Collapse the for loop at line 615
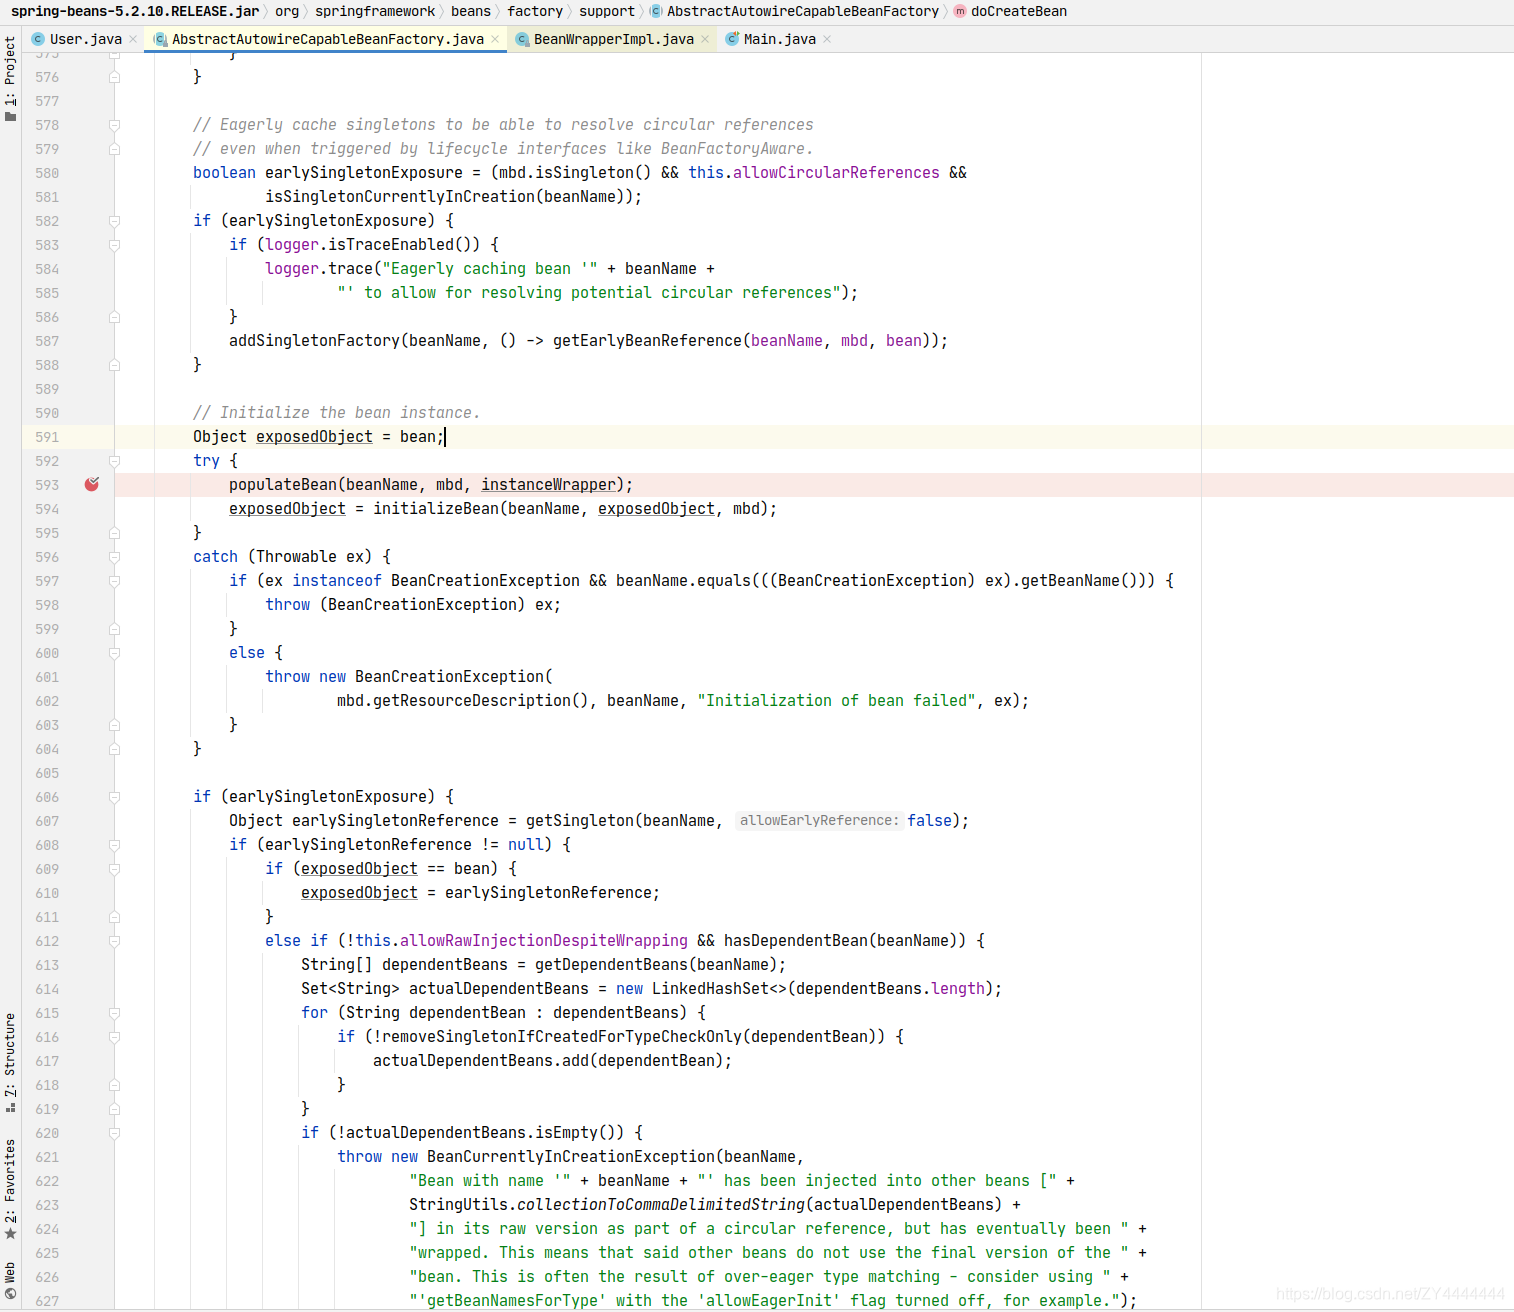Viewport: 1514px width, 1312px height. click(x=114, y=1013)
